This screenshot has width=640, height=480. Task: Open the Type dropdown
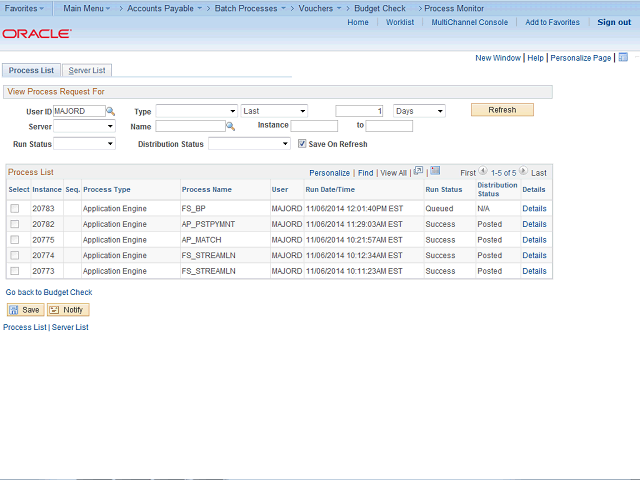point(196,111)
